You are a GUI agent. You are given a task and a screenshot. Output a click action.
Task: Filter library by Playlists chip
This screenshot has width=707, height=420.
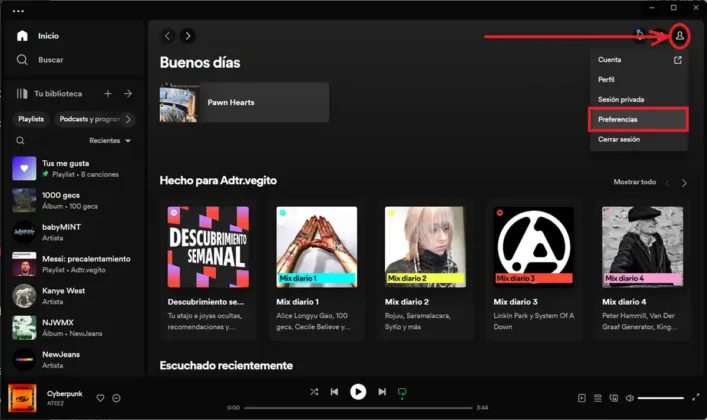[x=31, y=119]
